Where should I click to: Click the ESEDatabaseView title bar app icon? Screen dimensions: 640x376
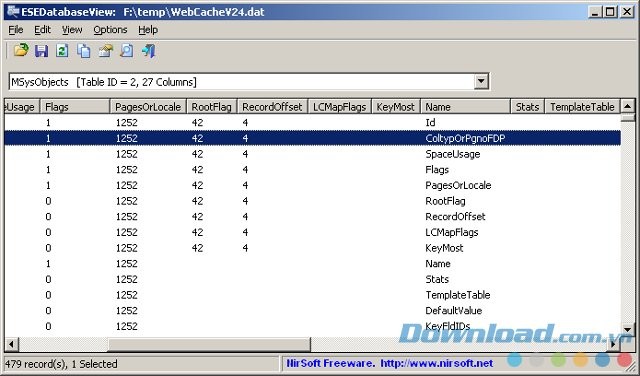13,11
